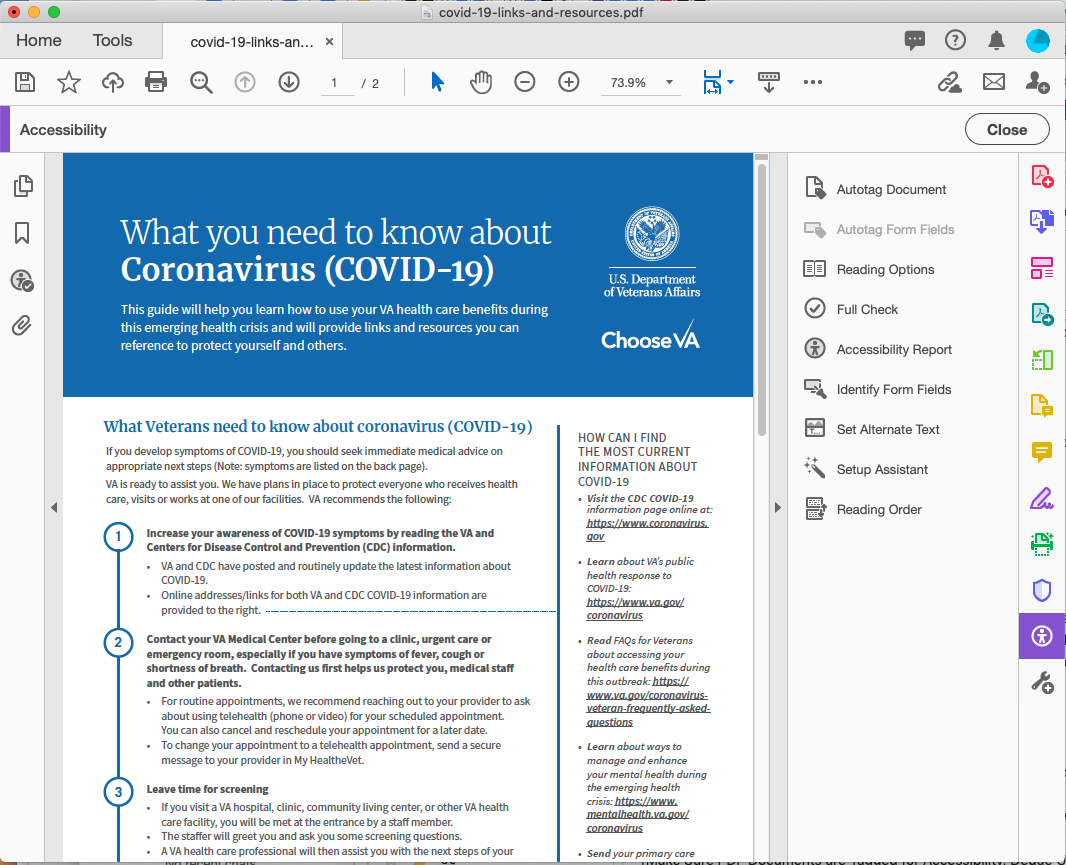Open Protect shield tool icon
The width and height of the screenshot is (1066, 865).
point(1042,590)
